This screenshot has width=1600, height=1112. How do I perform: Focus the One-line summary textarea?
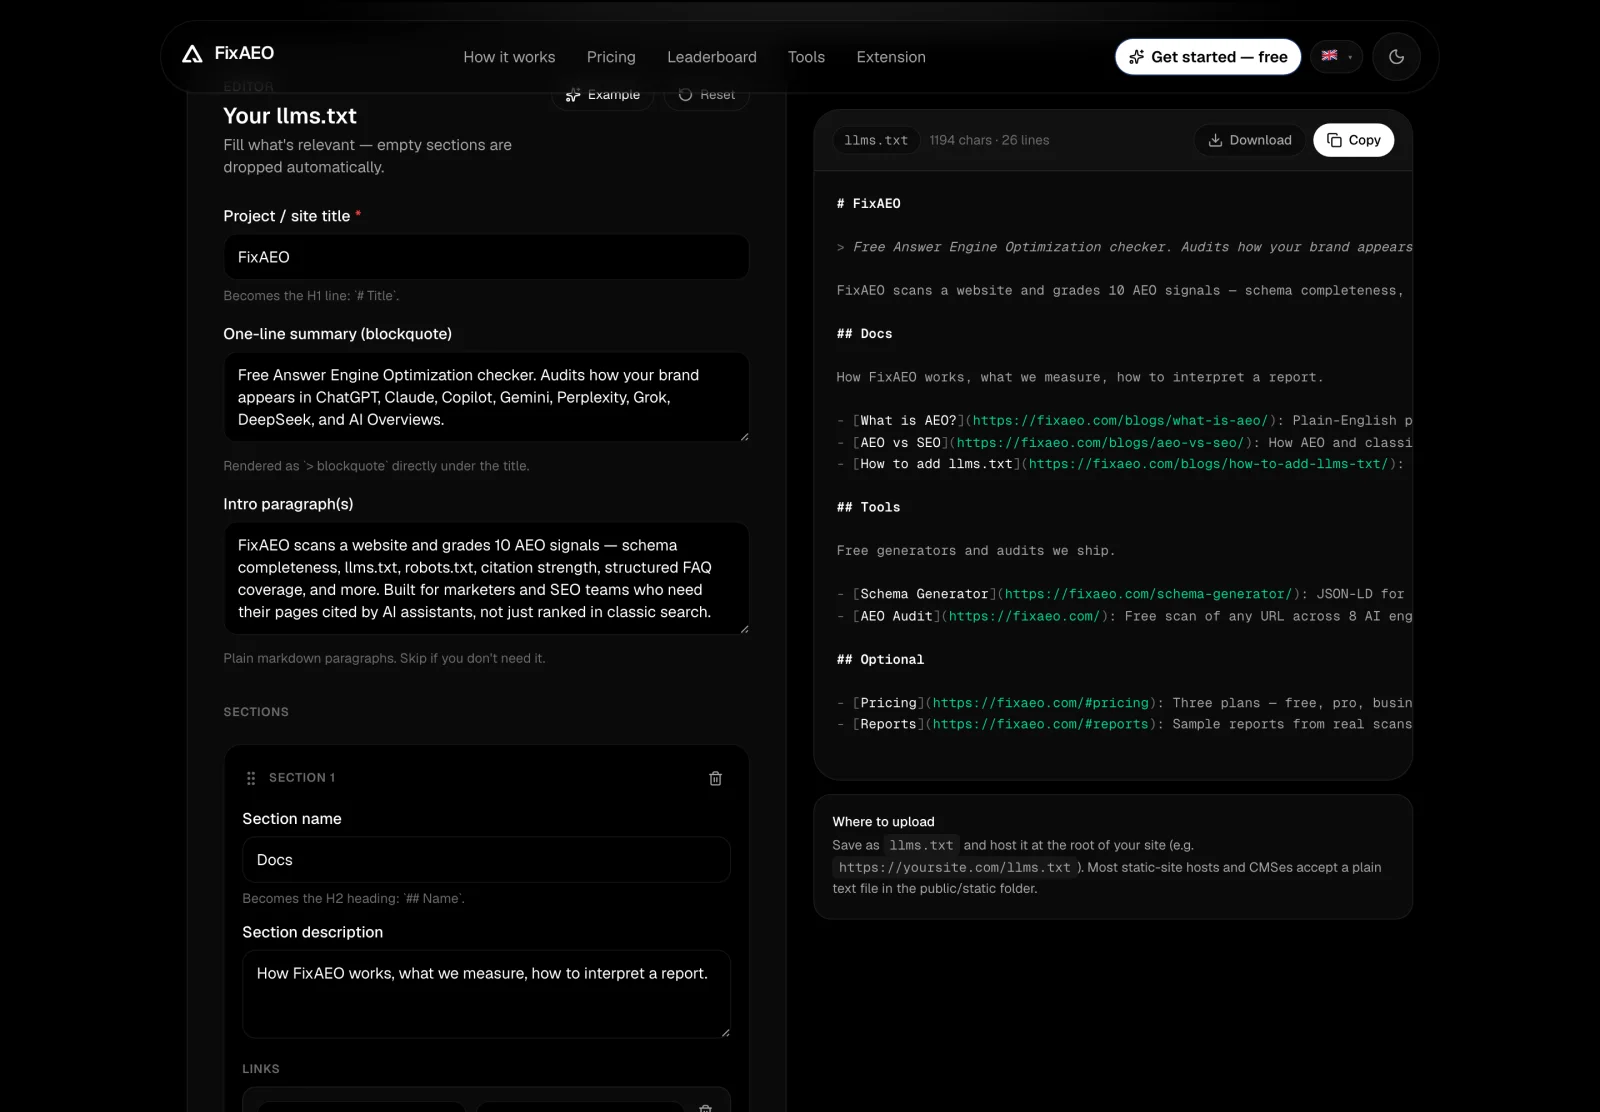(x=486, y=397)
